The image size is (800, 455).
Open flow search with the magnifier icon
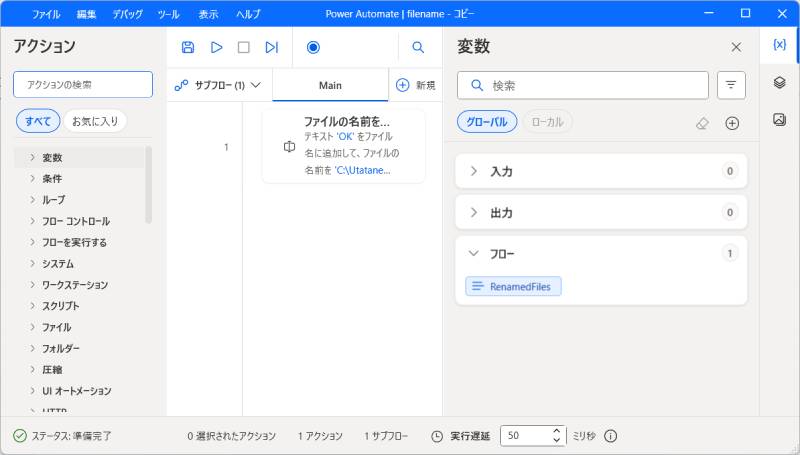[418, 47]
